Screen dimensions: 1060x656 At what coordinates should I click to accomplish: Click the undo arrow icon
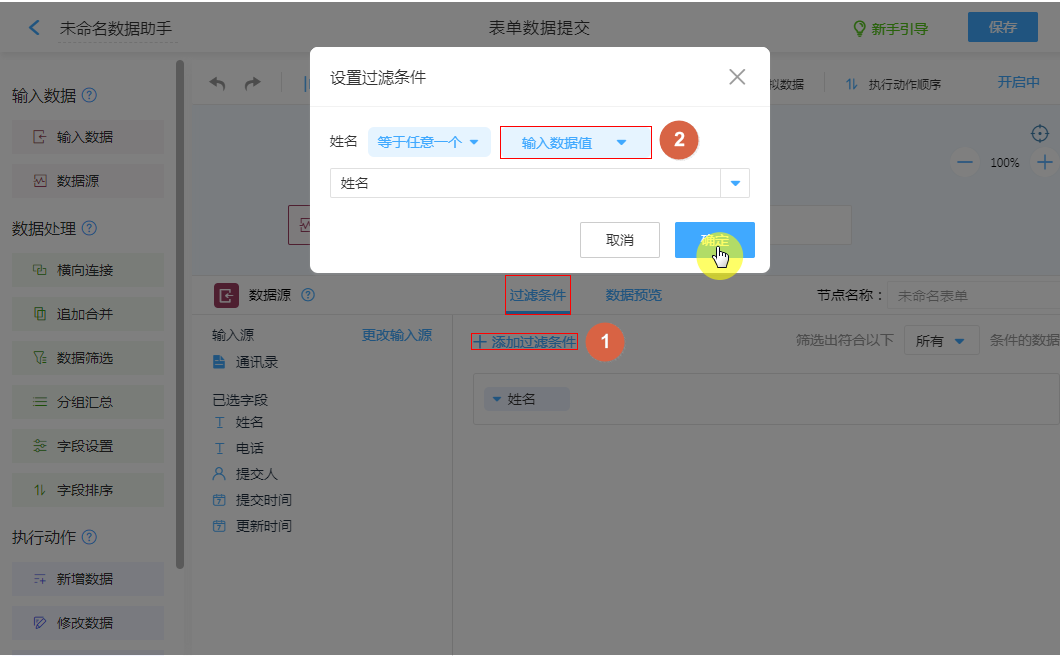(217, 84)
